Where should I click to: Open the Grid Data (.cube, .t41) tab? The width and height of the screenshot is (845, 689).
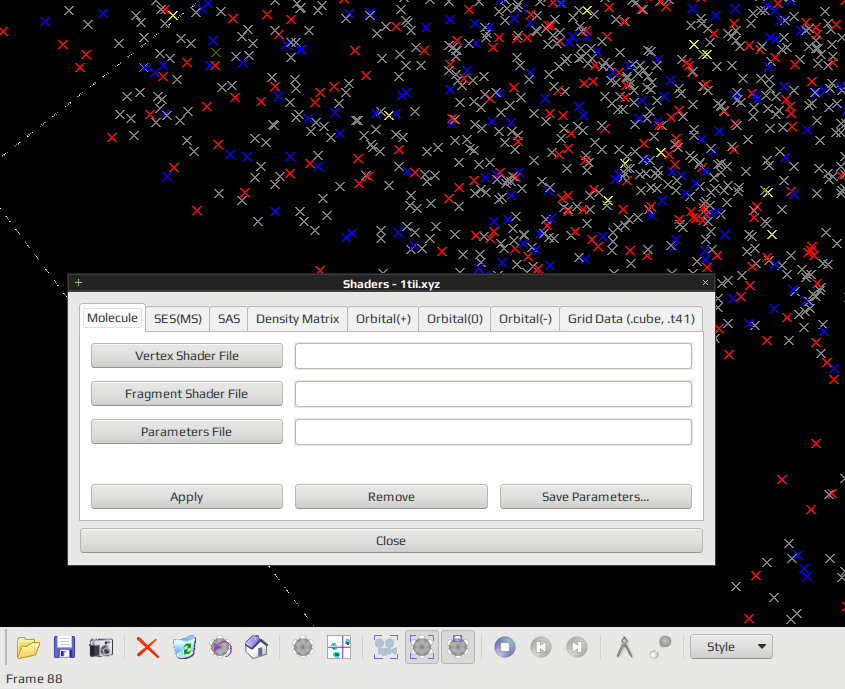tap(631, 319)
